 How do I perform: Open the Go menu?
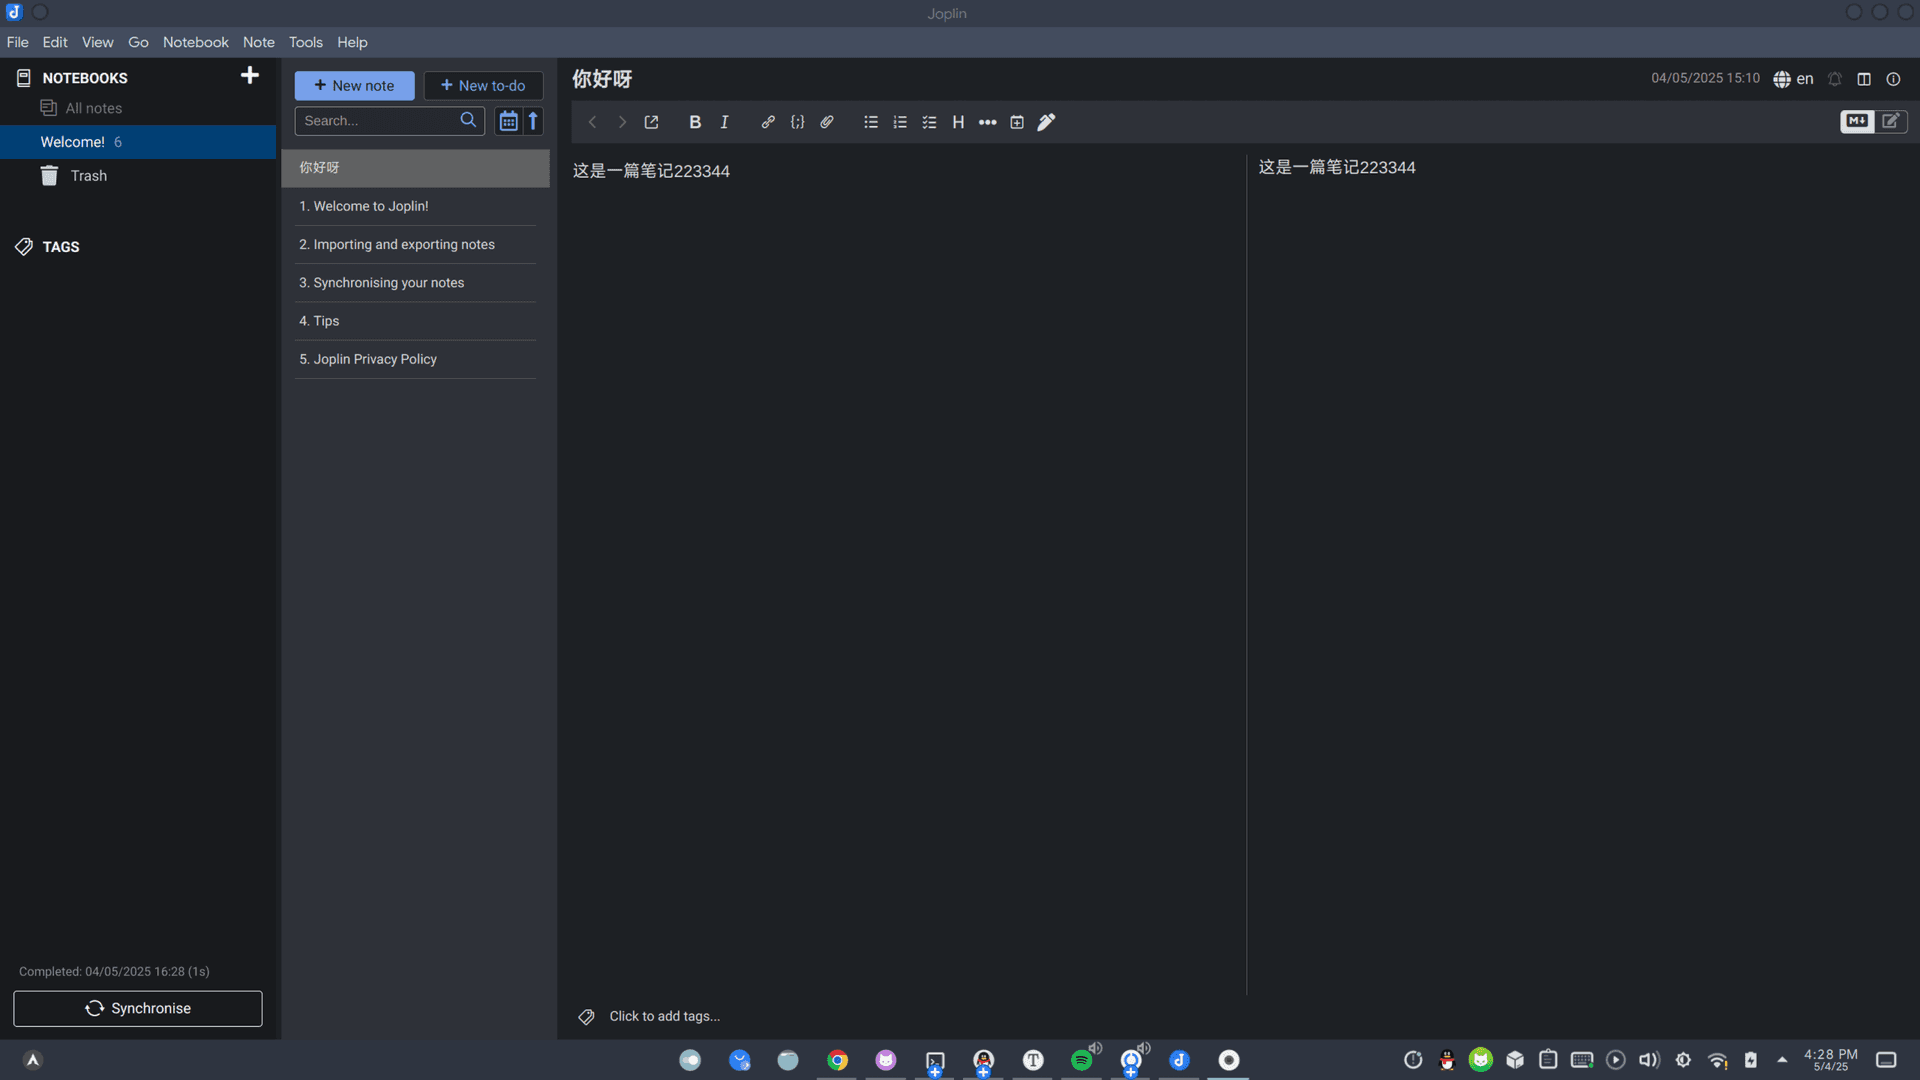[138, 42]
